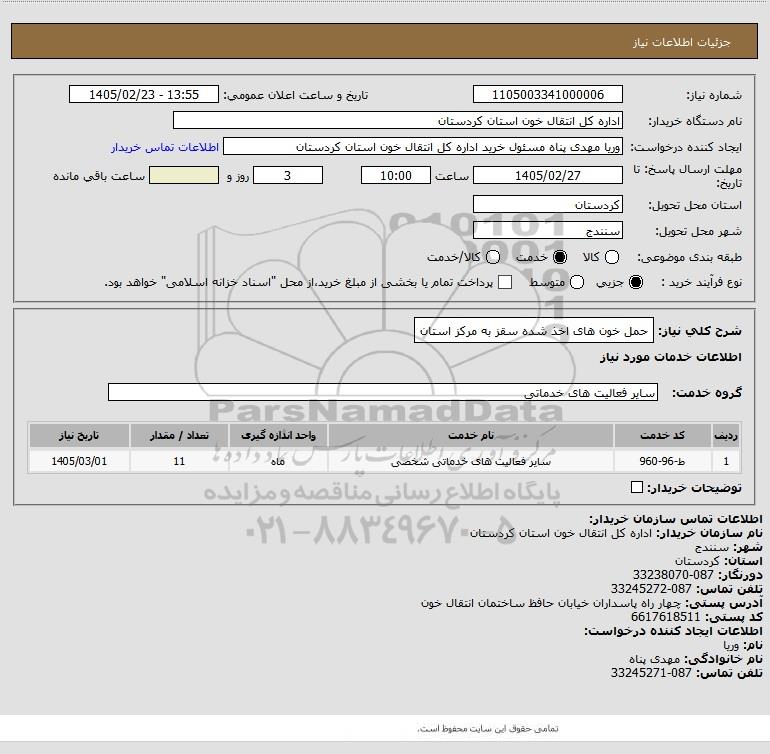Select the نام دستگاه خریدار field
The image size is (770, 754).
(x=398, y=120)
